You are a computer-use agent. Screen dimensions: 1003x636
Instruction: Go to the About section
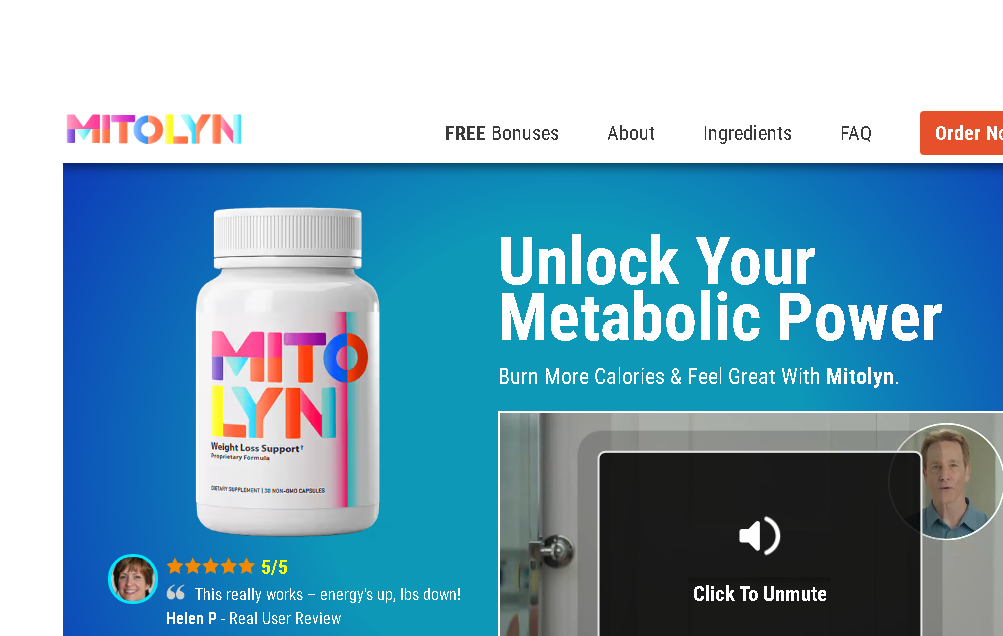point(631,133)
